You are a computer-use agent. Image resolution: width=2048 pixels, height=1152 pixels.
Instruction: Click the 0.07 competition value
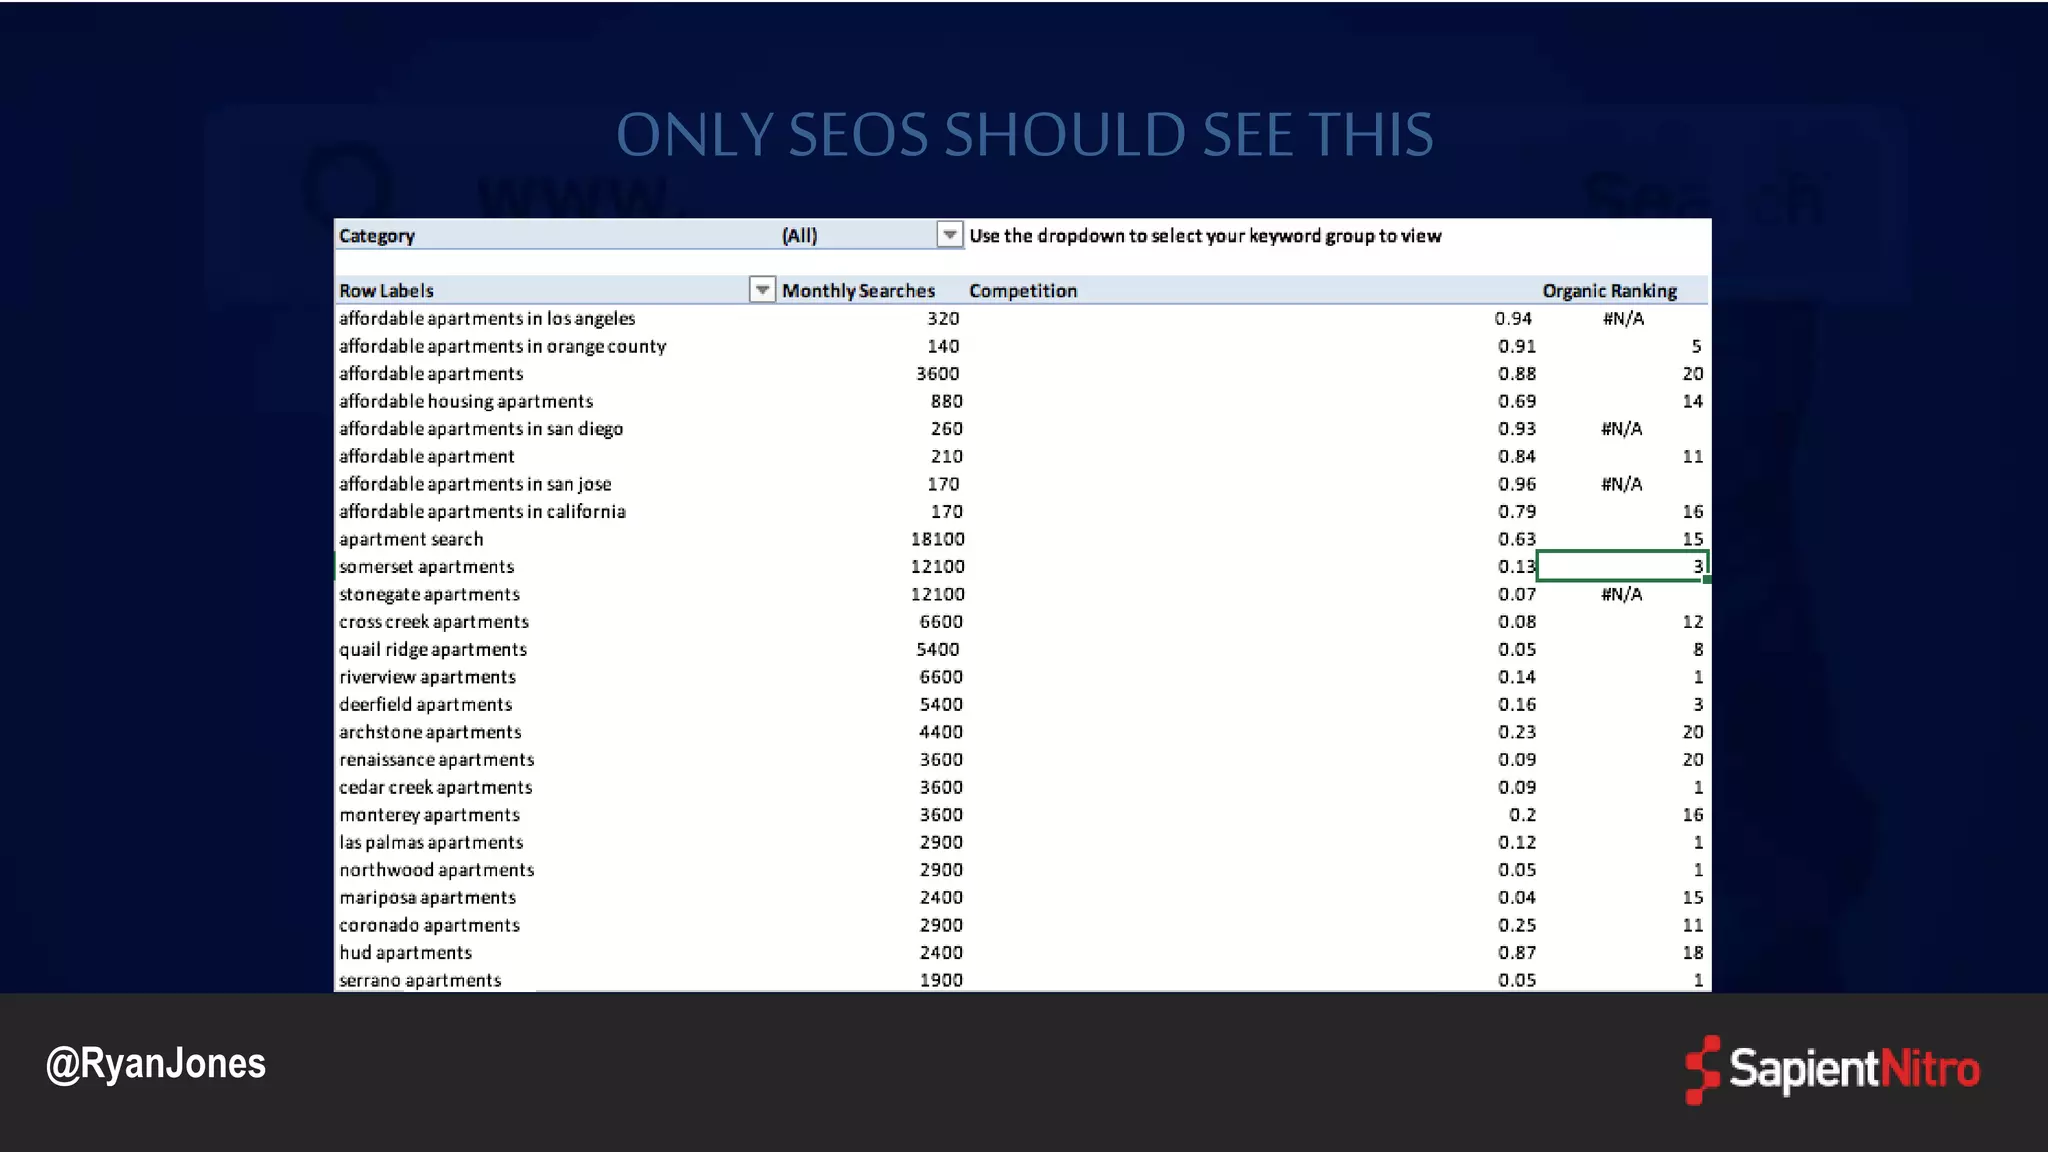coord(1517,594)
